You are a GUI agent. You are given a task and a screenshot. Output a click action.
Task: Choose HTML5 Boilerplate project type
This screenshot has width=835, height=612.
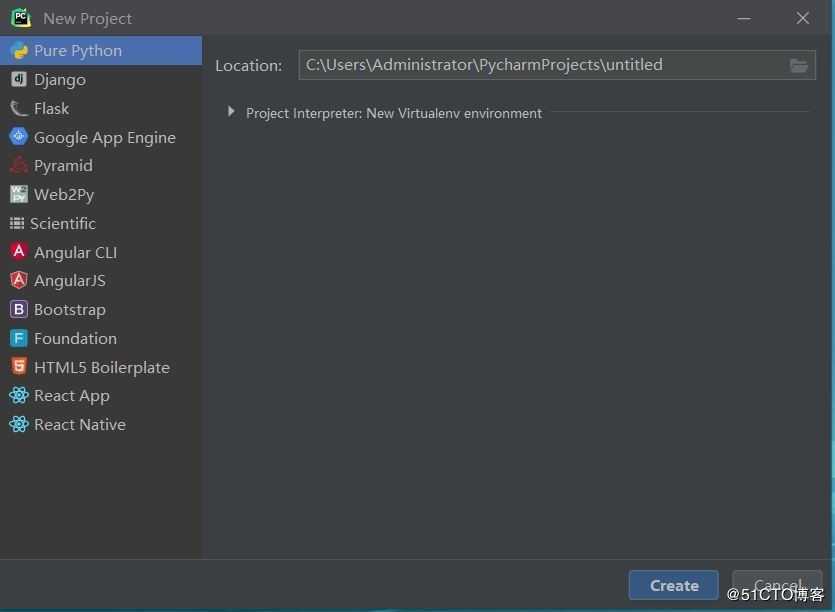[x=101, y=367]
